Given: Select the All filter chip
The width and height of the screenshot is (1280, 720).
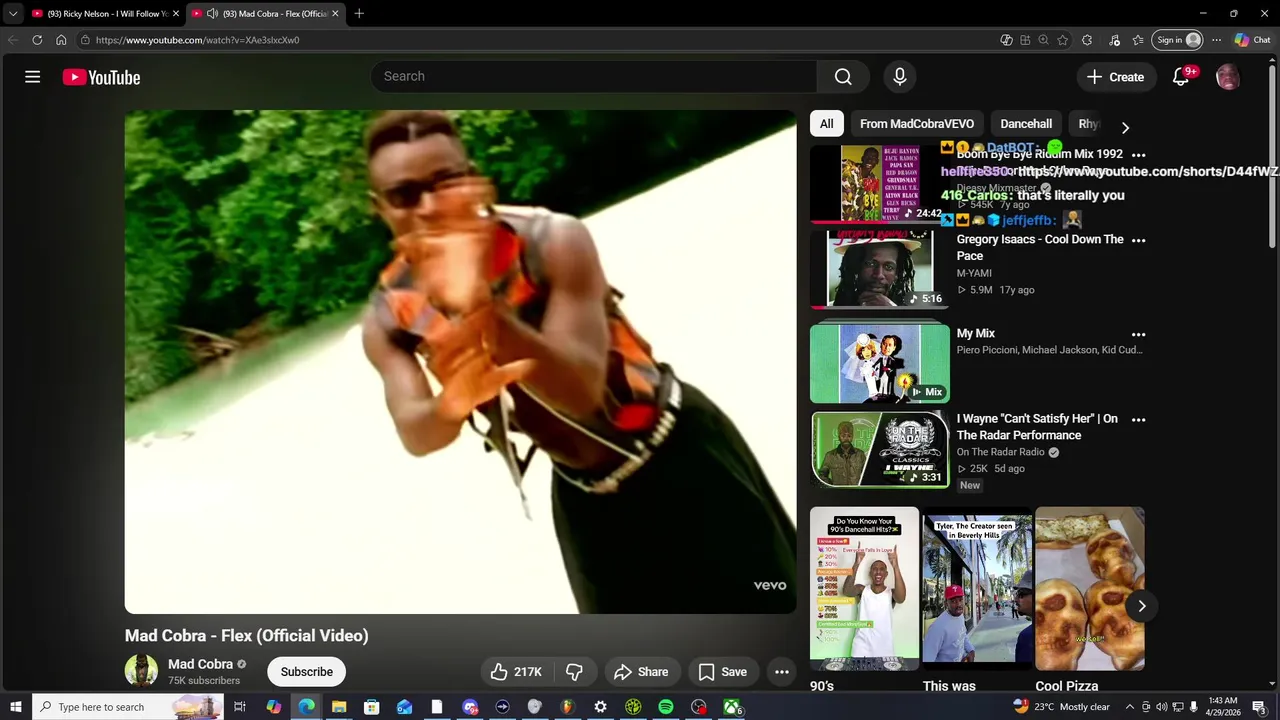Looking at the screenshot, I should [826, 124].
